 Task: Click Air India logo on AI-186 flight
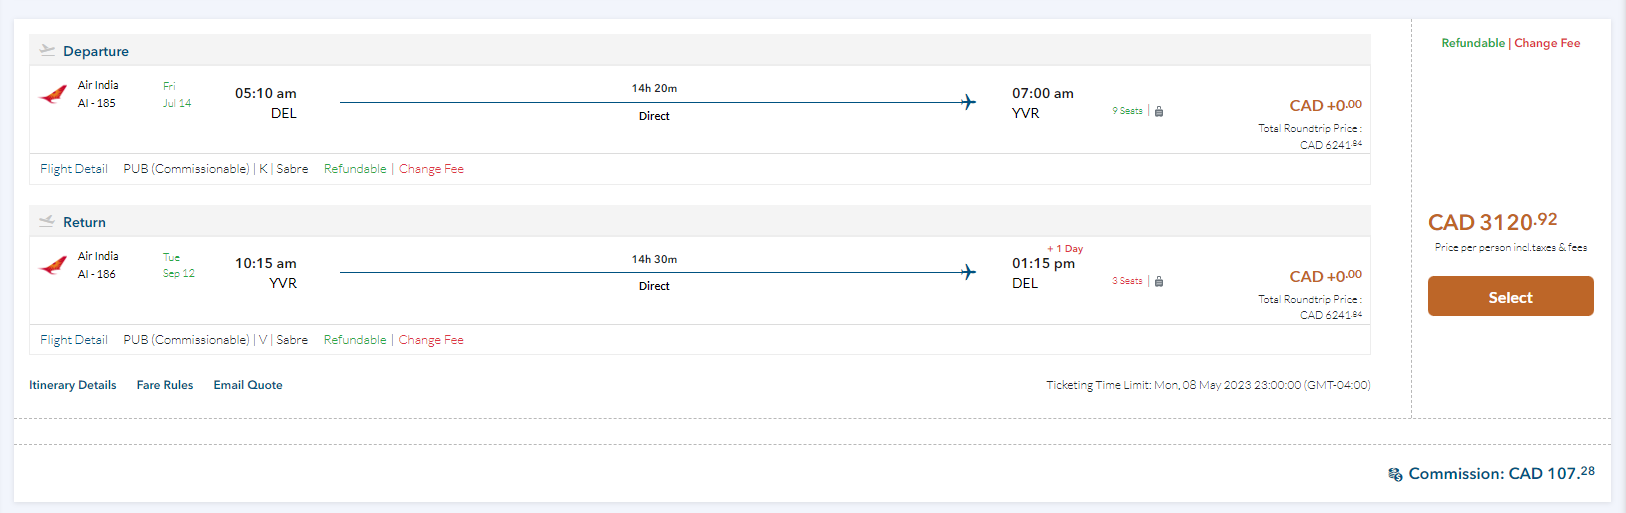point(53,266)
